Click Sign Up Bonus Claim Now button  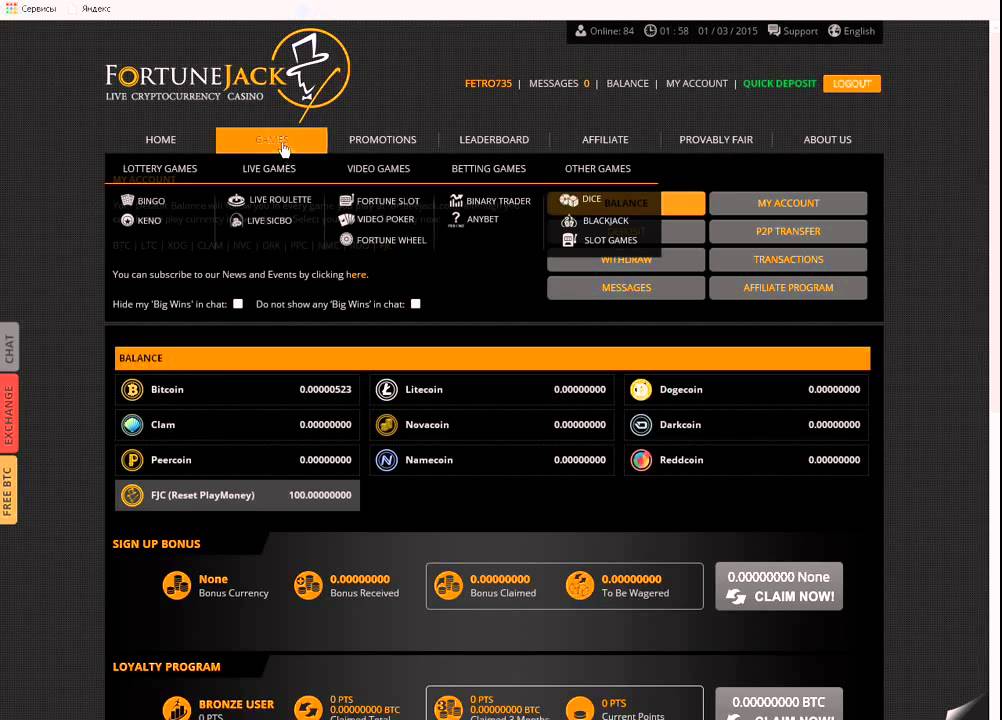pyautogui.click(x=779, y=586)
